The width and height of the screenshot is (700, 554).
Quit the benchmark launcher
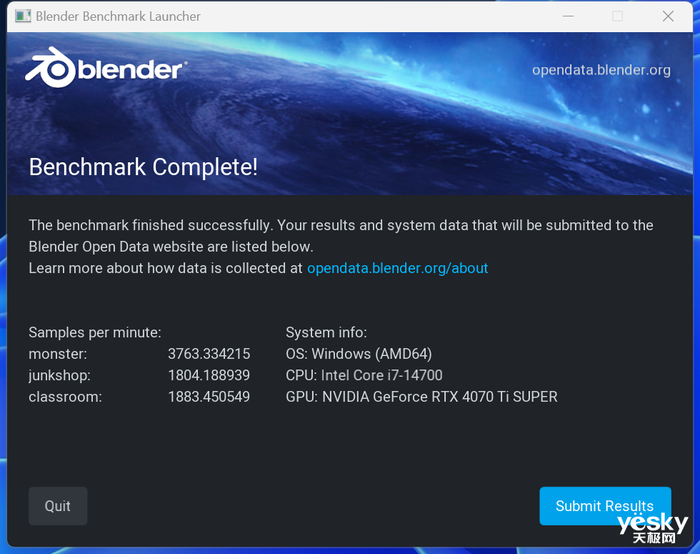[58, 506]
